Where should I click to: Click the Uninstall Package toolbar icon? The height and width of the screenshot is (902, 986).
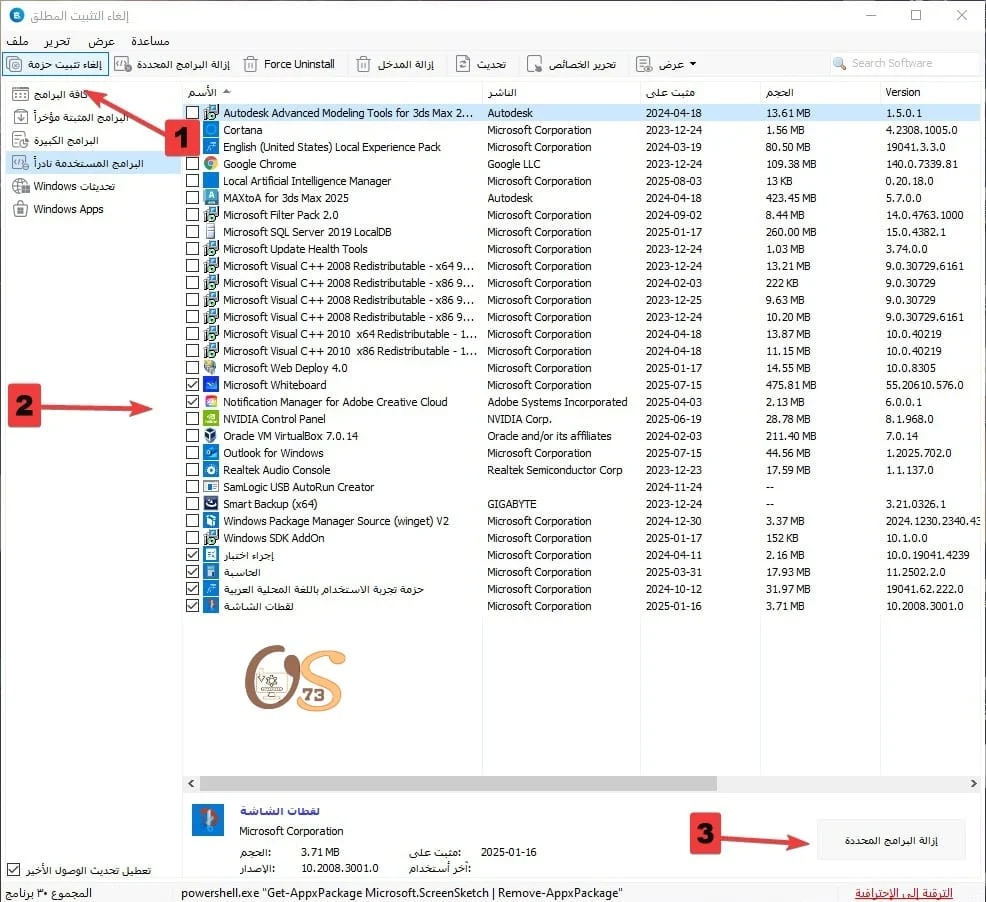[x=14, y=64]
